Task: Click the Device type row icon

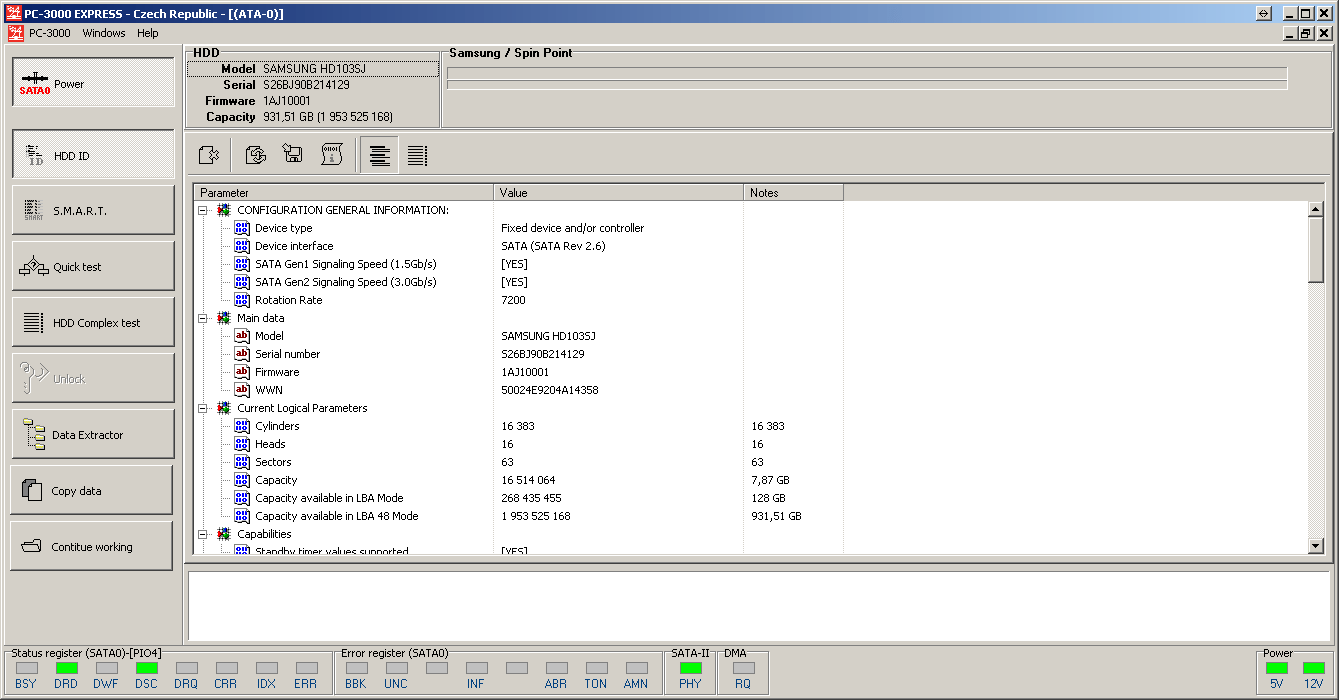Action: click(242, 228)
